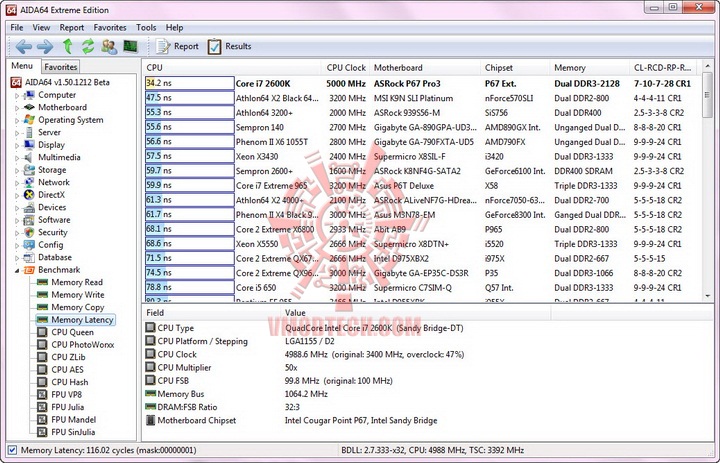Sort by the Memory column header
720x463 pixels.
tap(589, 68)
